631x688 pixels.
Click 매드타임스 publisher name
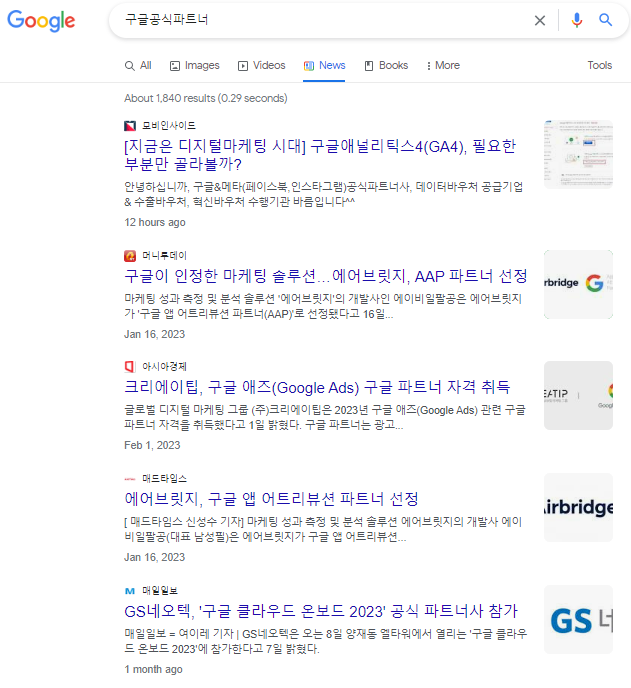[165, 479]
